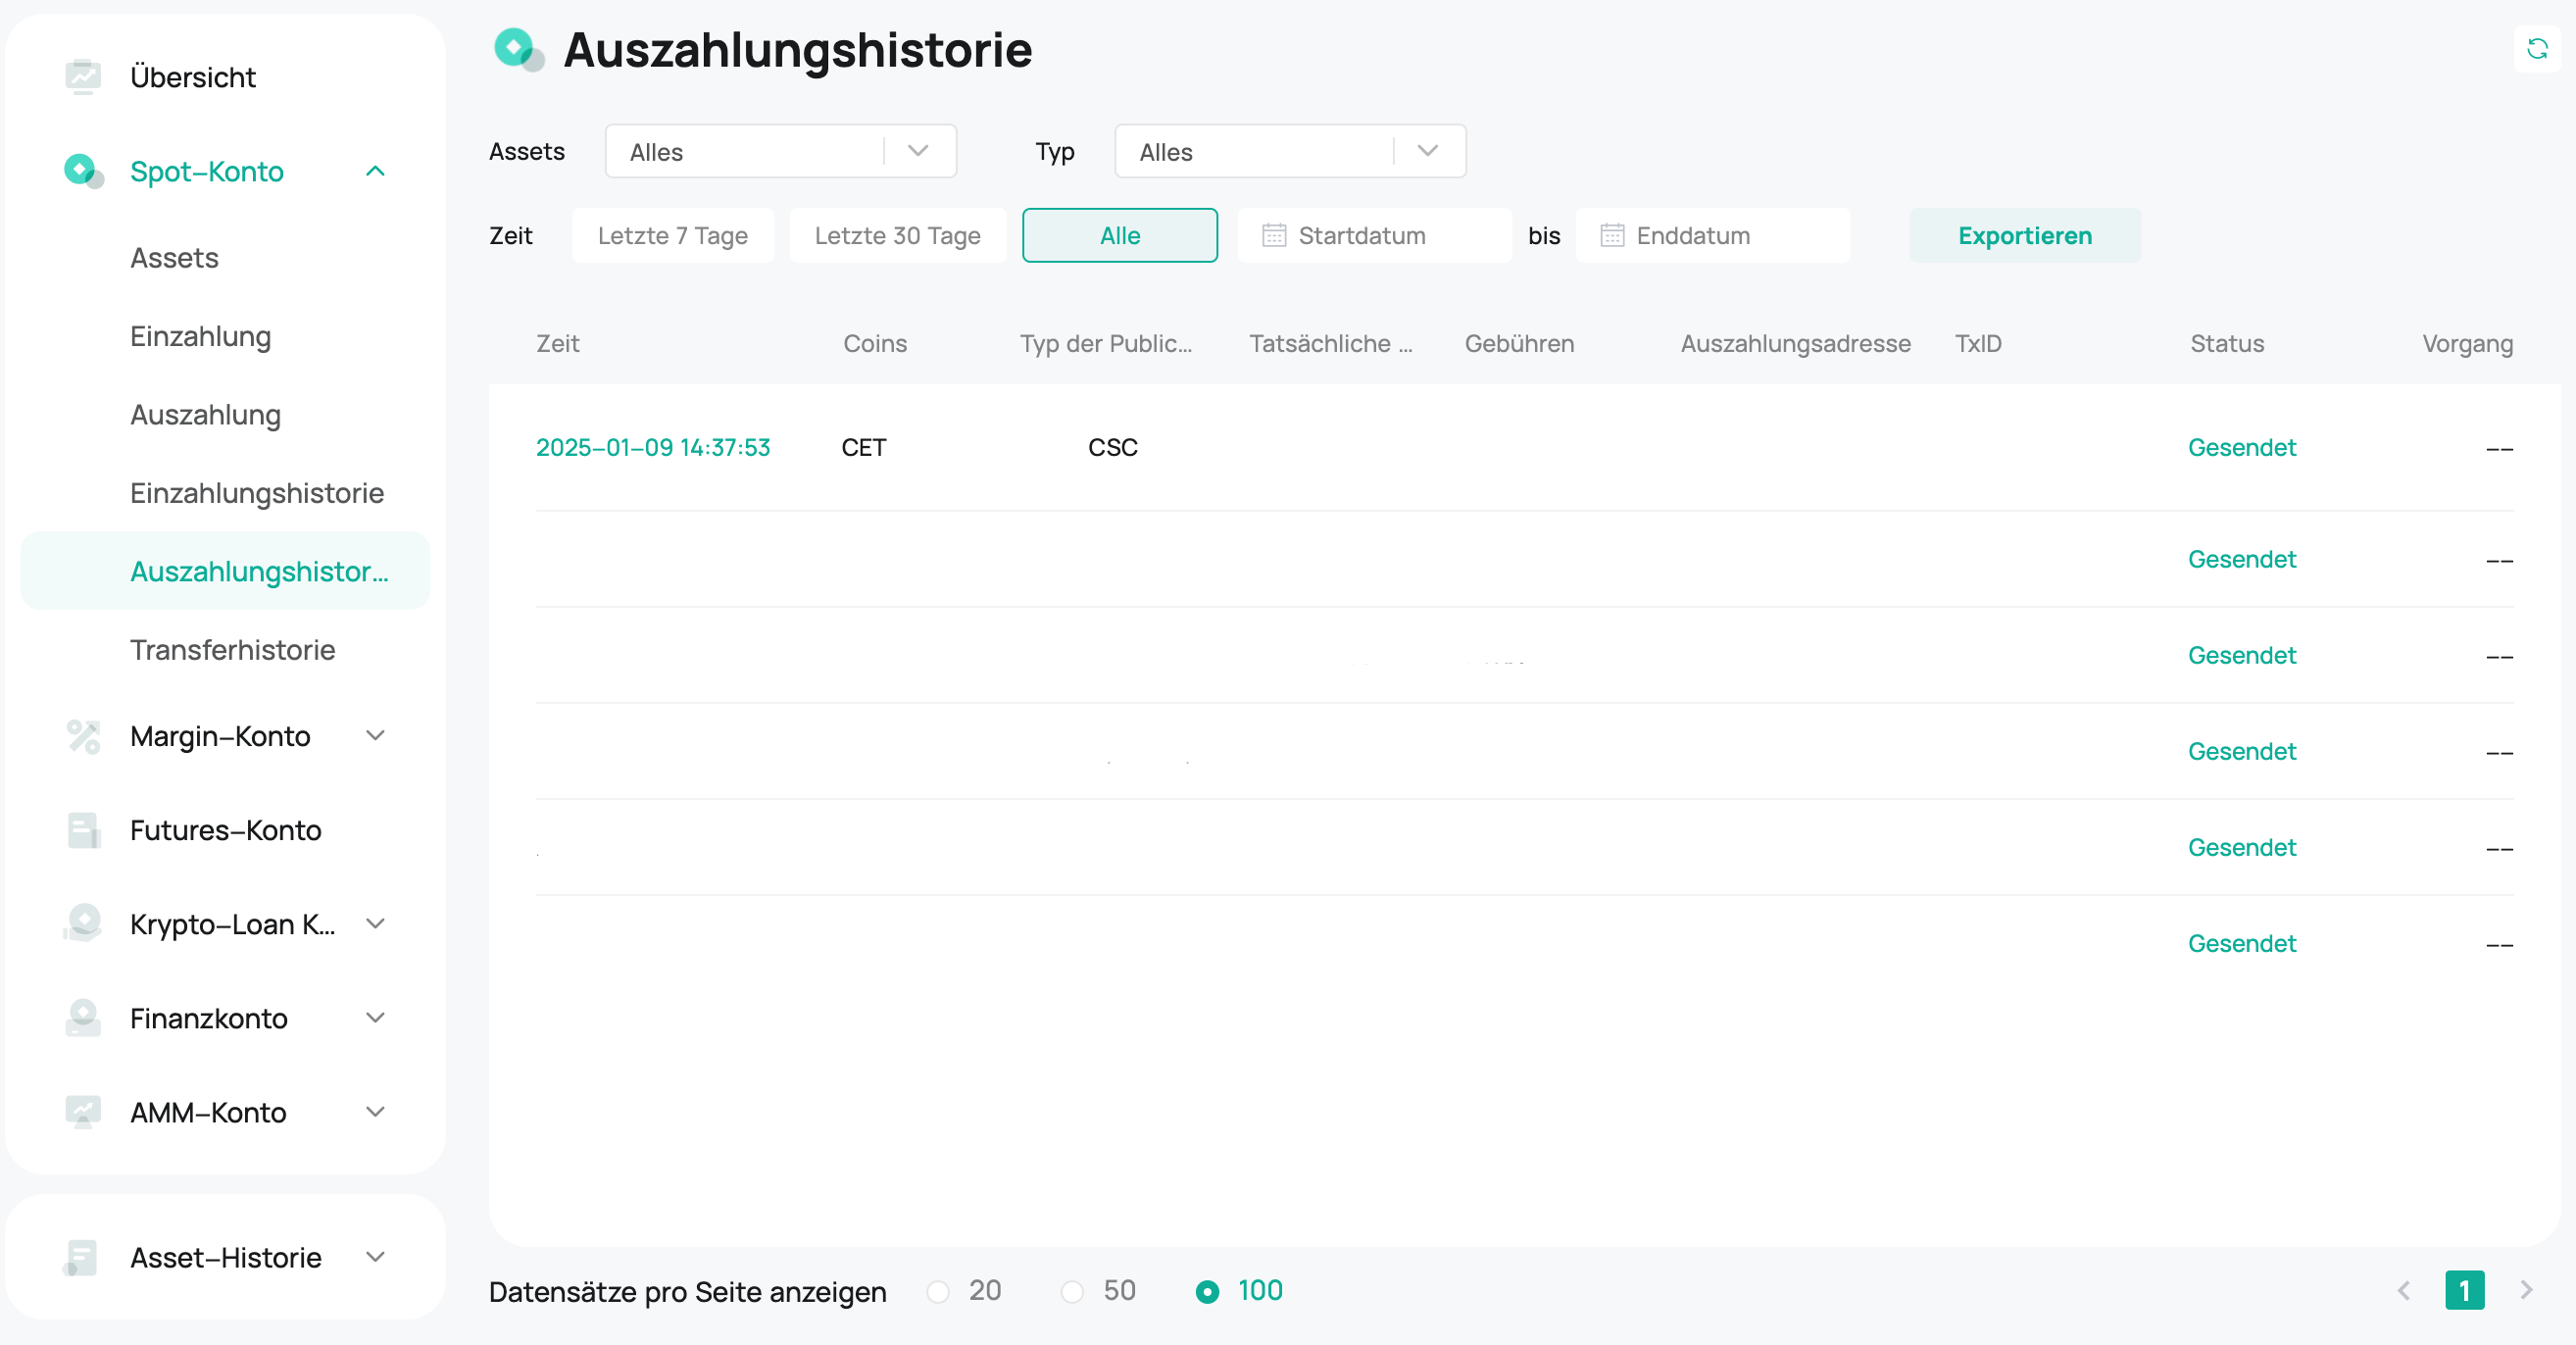Screen dimensions: 2576x1345
Task: Select 50 records per page
Action: coord(1071,1291)
